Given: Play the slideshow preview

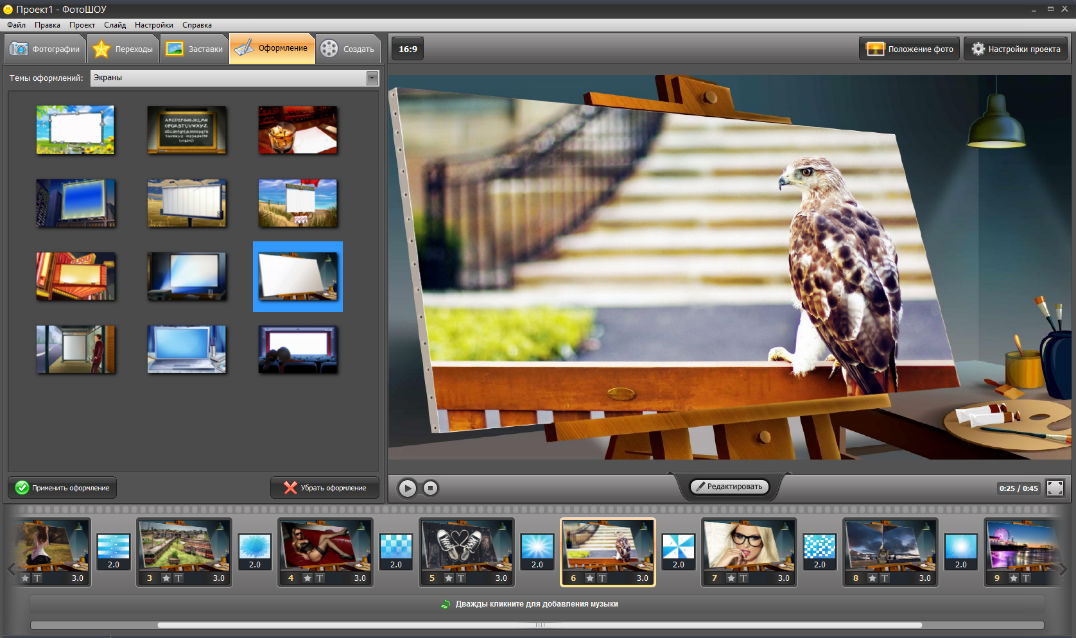Looking at the screenshot, I should pyautogui.click(x=407, y=488).
